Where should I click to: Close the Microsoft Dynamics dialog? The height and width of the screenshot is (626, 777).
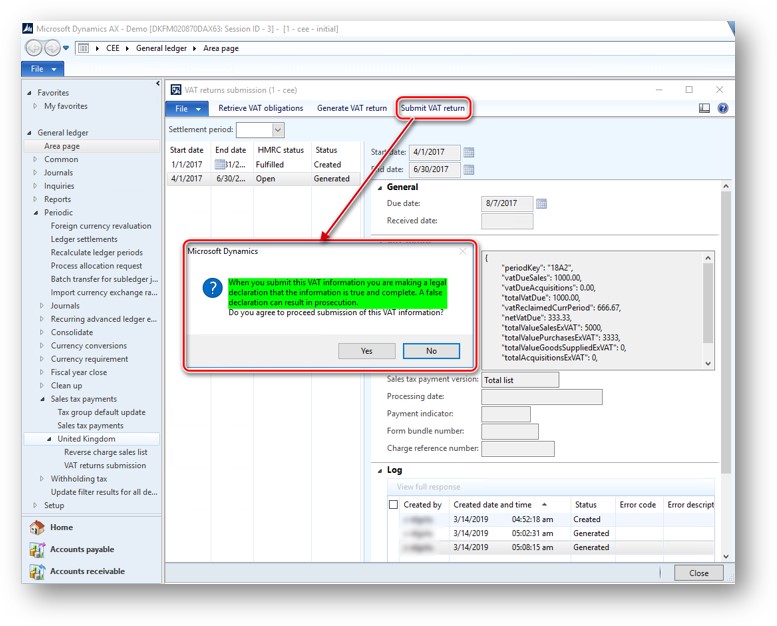coord(463,251)
